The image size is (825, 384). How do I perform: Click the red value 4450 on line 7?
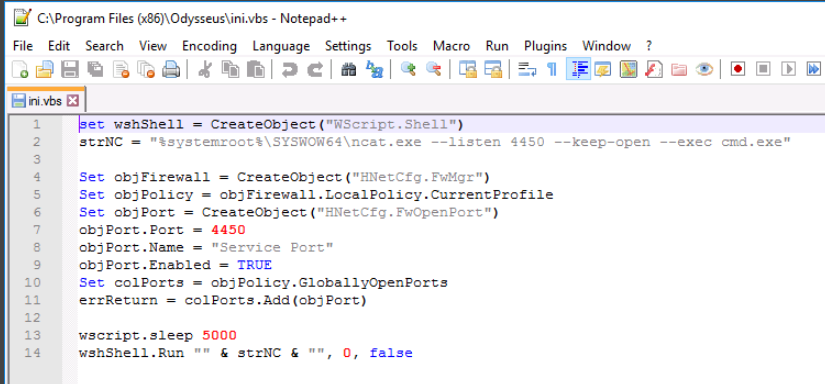pos(228,230)
